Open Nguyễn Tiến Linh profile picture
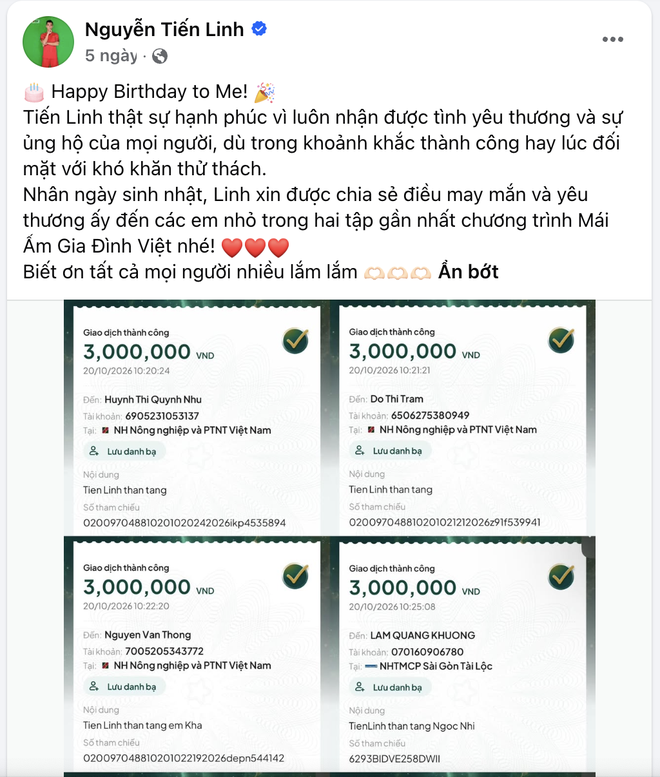The image size is (660, 777). 48,42
